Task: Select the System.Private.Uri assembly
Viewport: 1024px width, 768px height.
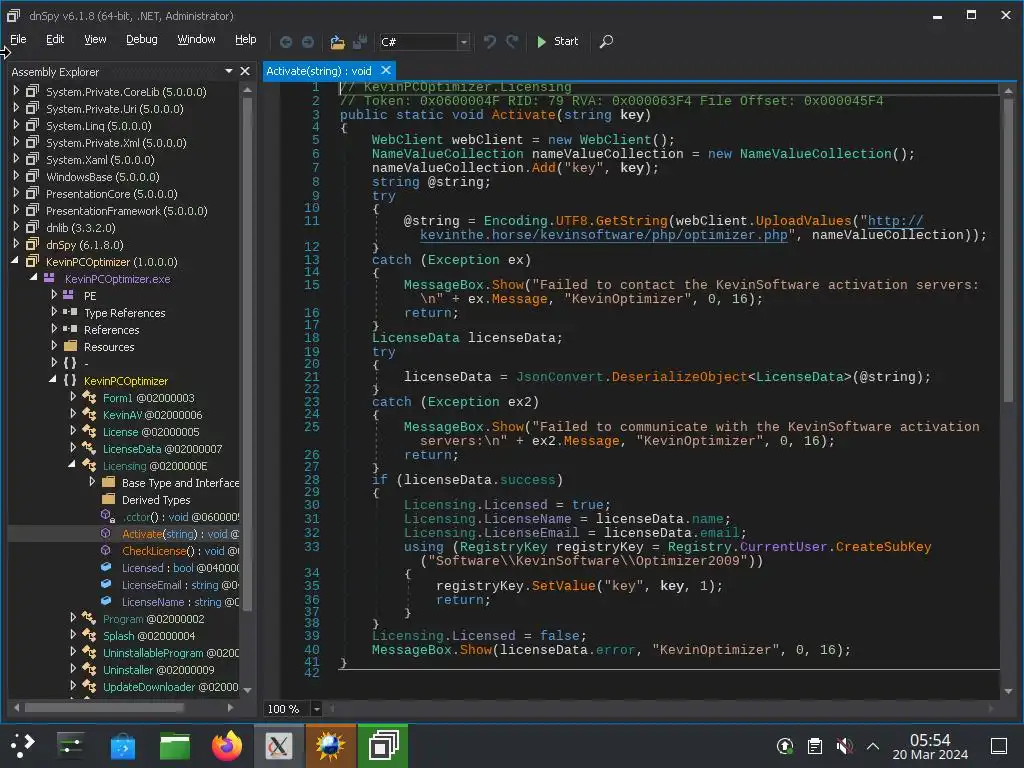Action: pyautogui.click(x=114, y=109)
